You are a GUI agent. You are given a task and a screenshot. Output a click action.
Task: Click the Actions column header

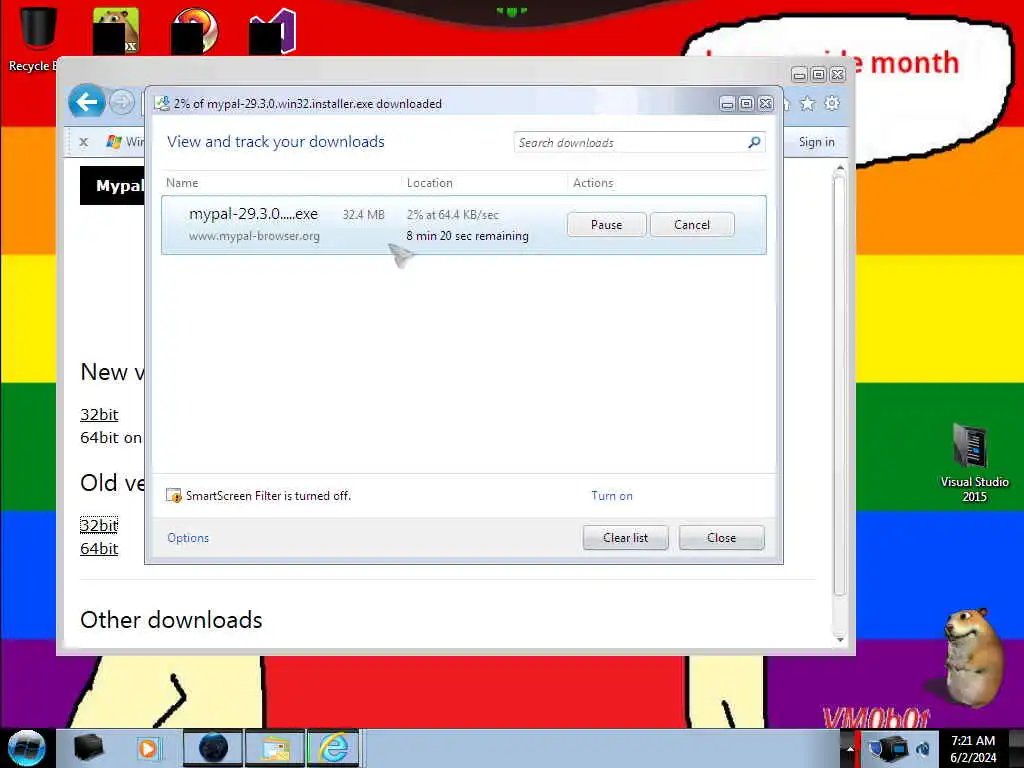point(593,183)
